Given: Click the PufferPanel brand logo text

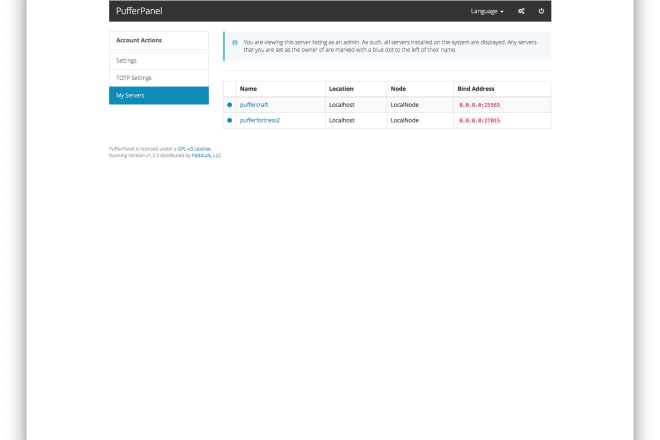Looking at the screenshot, I should click(139, 11).
